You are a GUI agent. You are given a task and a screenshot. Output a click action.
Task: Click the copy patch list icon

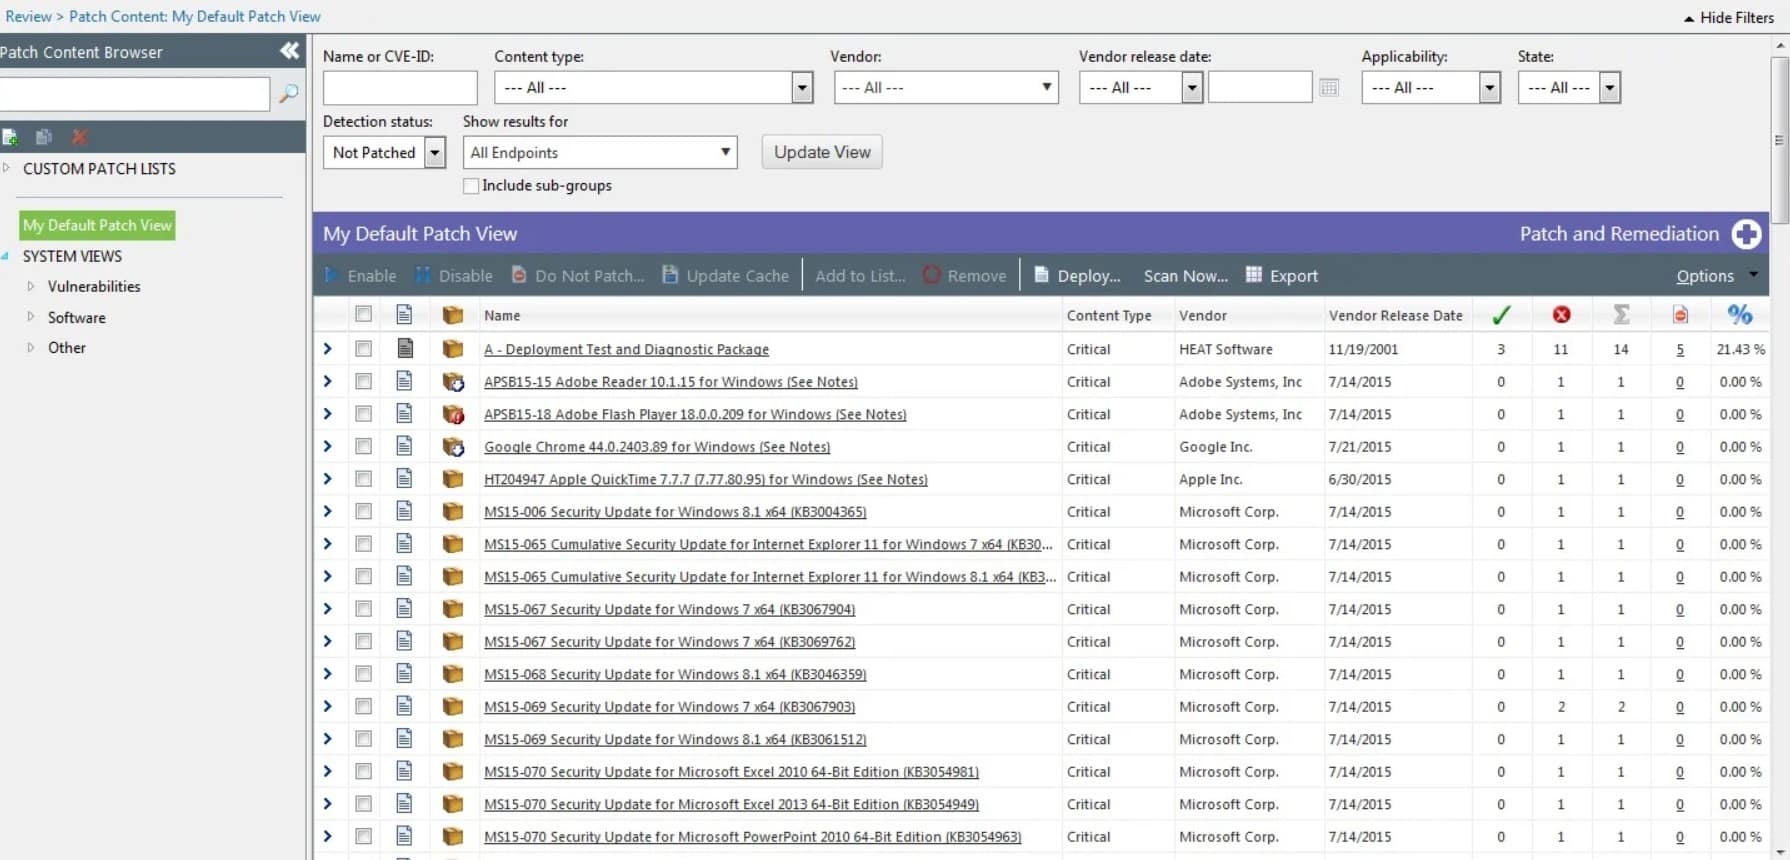tap(44, 137)
